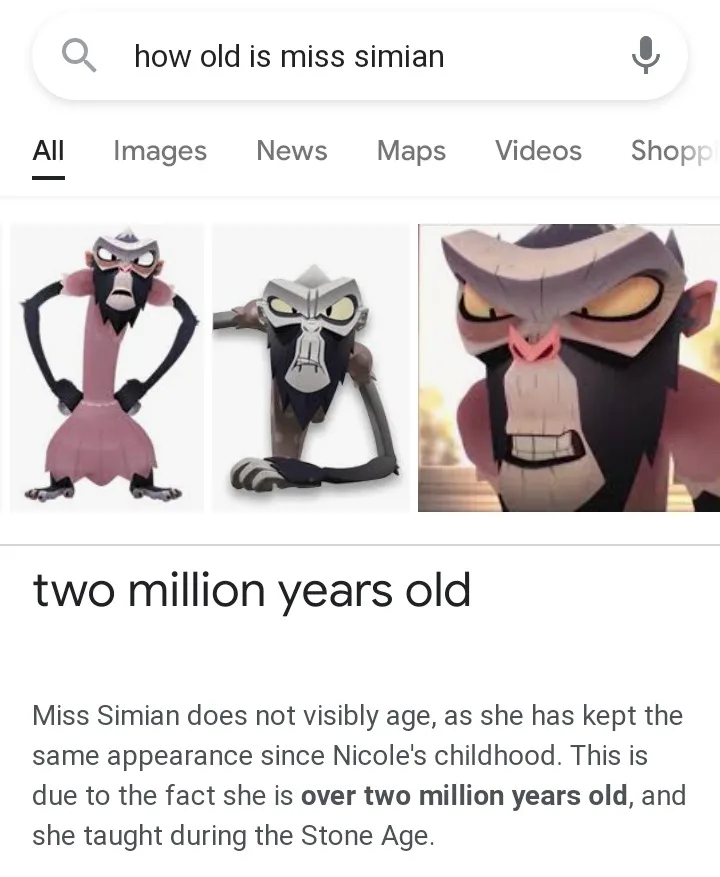Click the 'two million years old' answer heading

click(252, 591)
